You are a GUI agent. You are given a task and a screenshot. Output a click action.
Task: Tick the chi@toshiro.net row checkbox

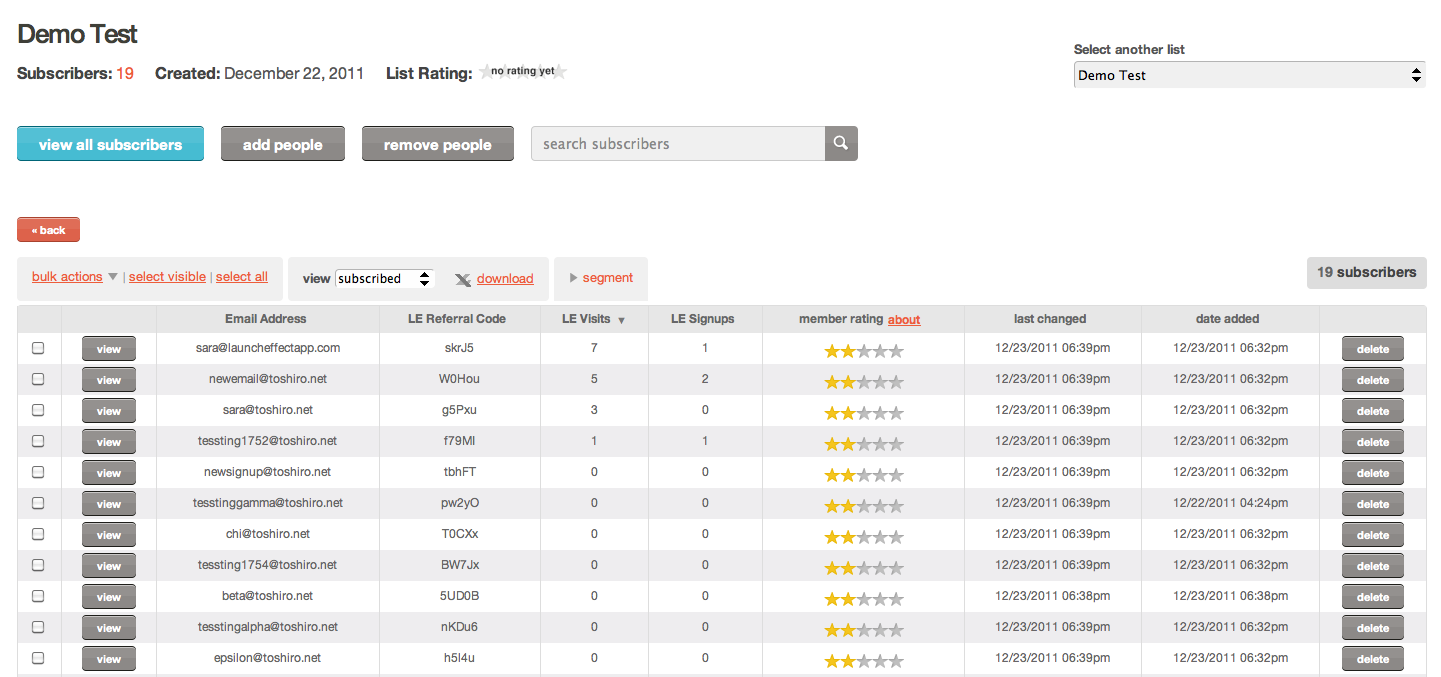(x=38, y=534)
